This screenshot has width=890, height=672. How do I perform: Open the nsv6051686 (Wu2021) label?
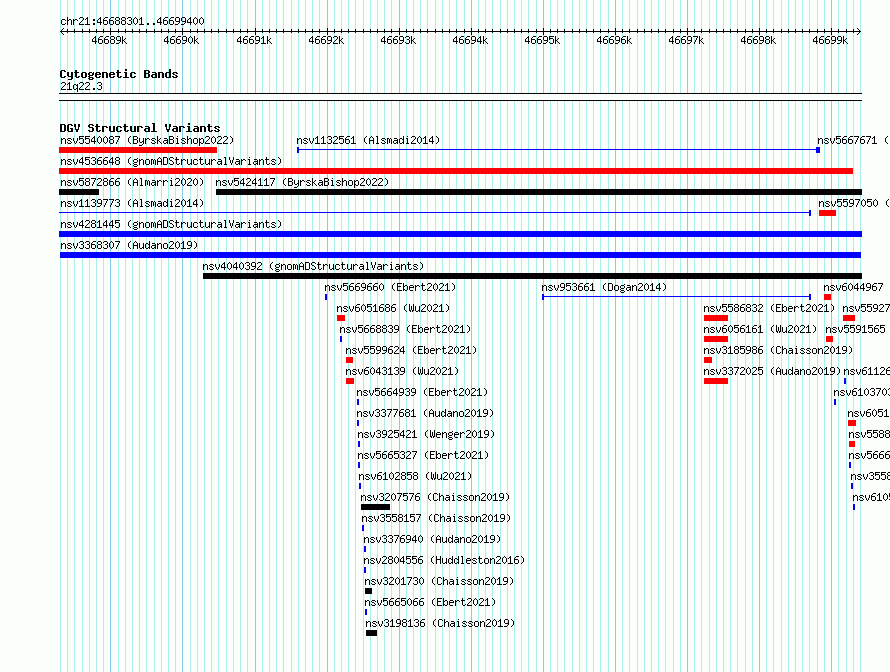coord(393,308)
